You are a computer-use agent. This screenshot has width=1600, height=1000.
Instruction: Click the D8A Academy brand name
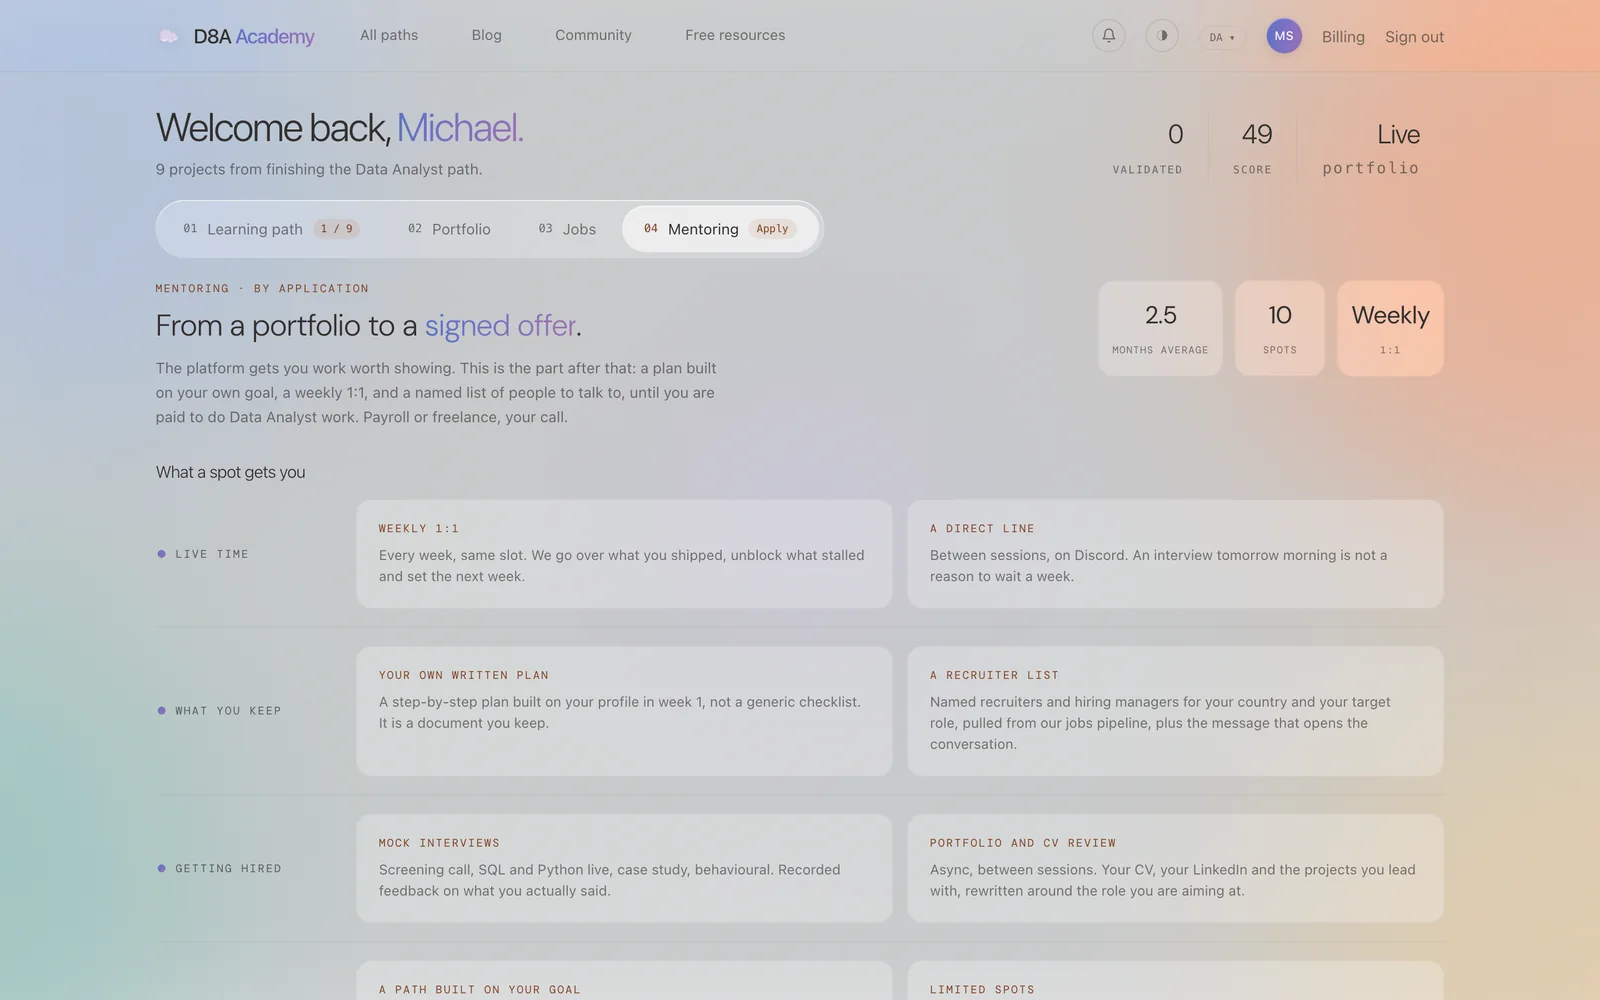[254, 37]
